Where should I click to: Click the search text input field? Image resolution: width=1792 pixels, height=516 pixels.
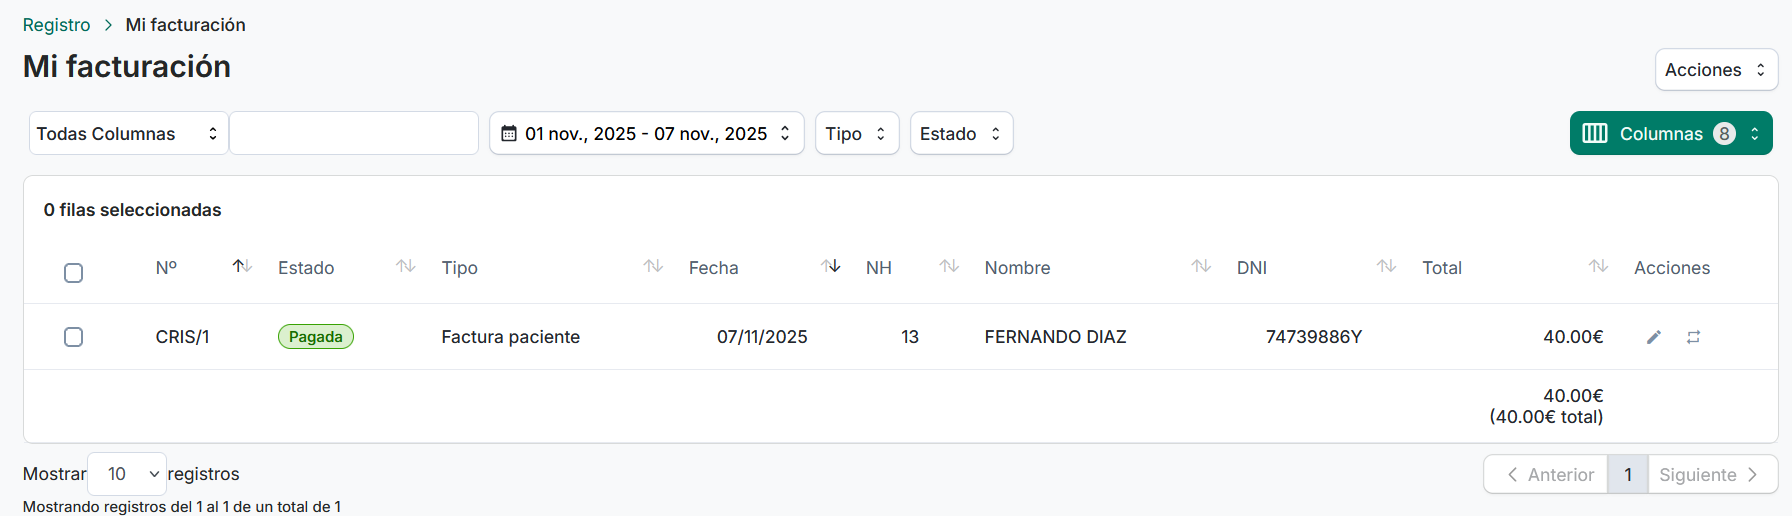(x=354, y=133)
